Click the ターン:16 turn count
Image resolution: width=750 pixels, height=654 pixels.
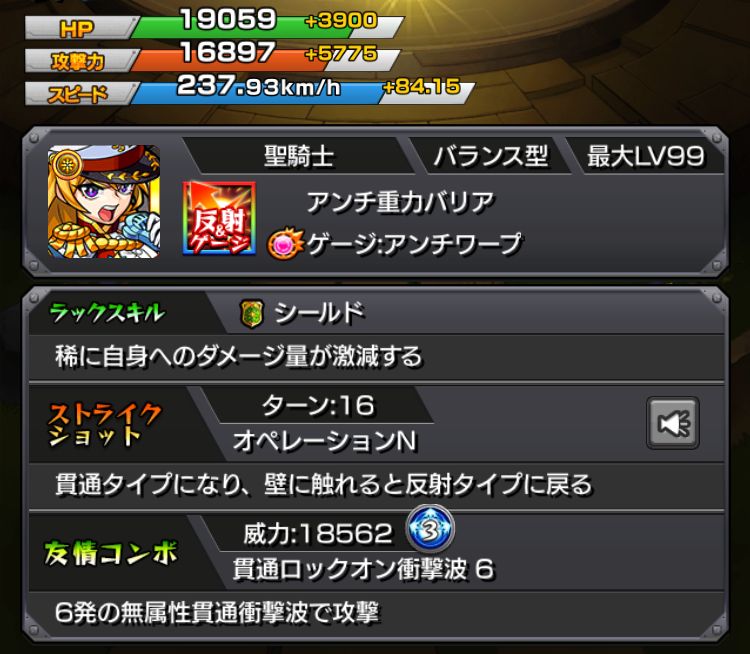click(318, 406)
